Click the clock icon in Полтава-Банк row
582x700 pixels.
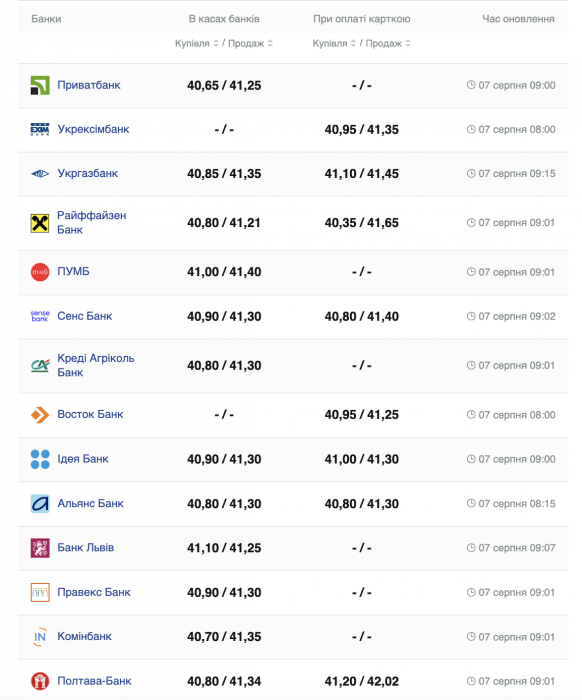[471, 681]
